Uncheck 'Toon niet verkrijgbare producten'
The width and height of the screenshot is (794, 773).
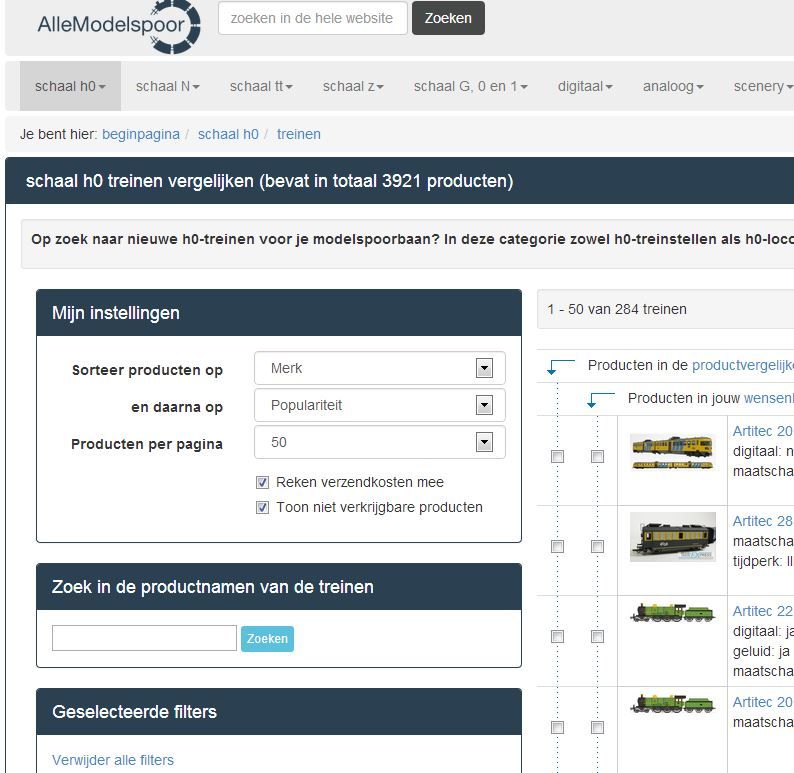pyautogui.click(x=263, y=507)
